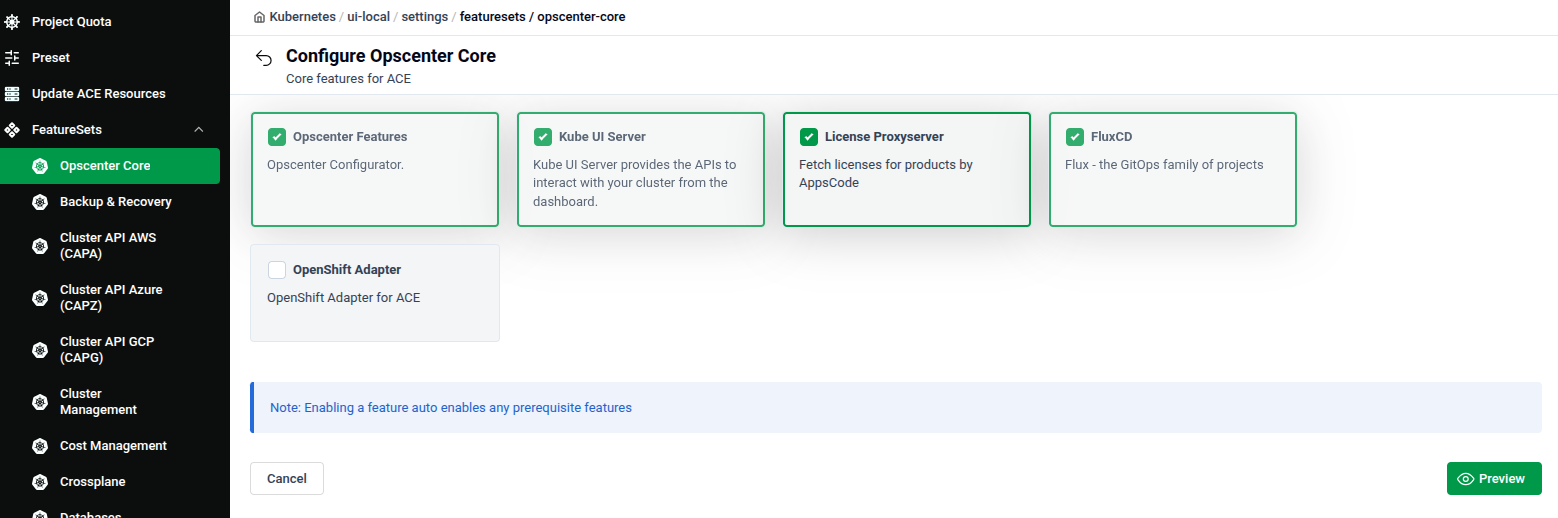The height and width of the screenshot is (518, 1558).
Task: Click the eye icon on Preview button
Action: click(1466, 479)
